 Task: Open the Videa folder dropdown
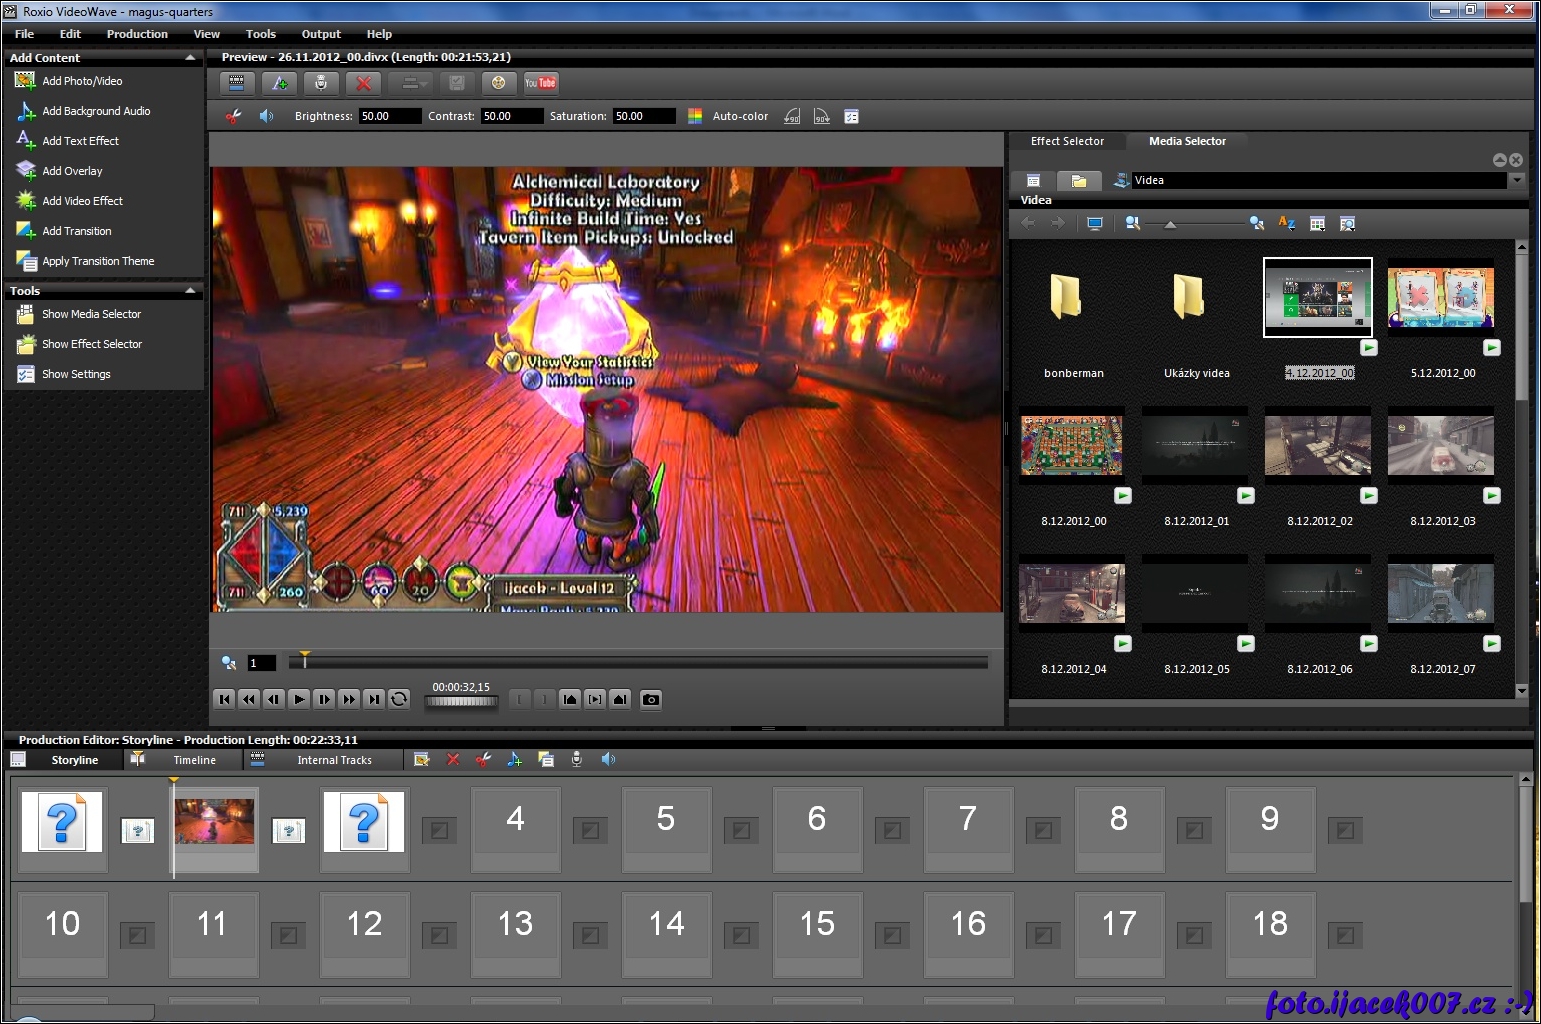click(1517, 180)
